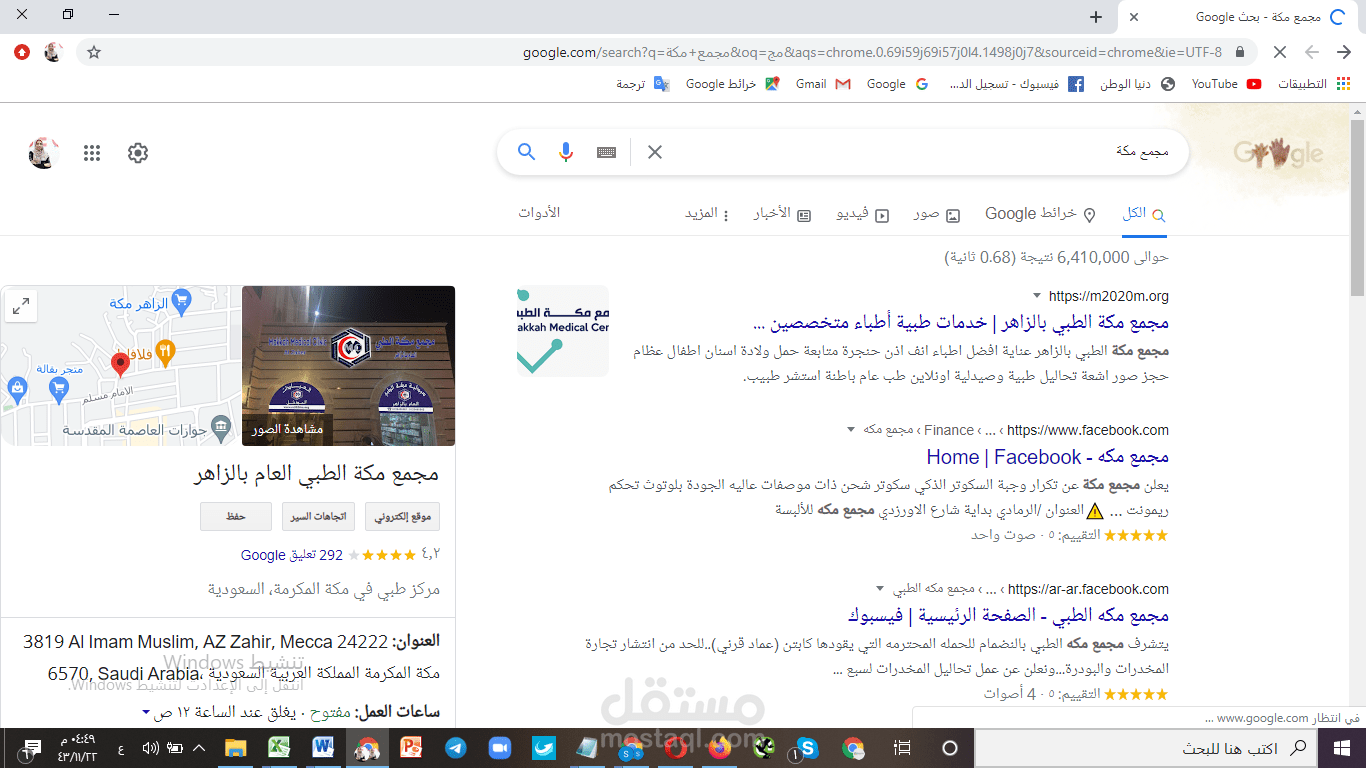Open the Google apps grid
Image resolution: width=1366 pixels, height=768 pixels.
[x=92, y=153]
